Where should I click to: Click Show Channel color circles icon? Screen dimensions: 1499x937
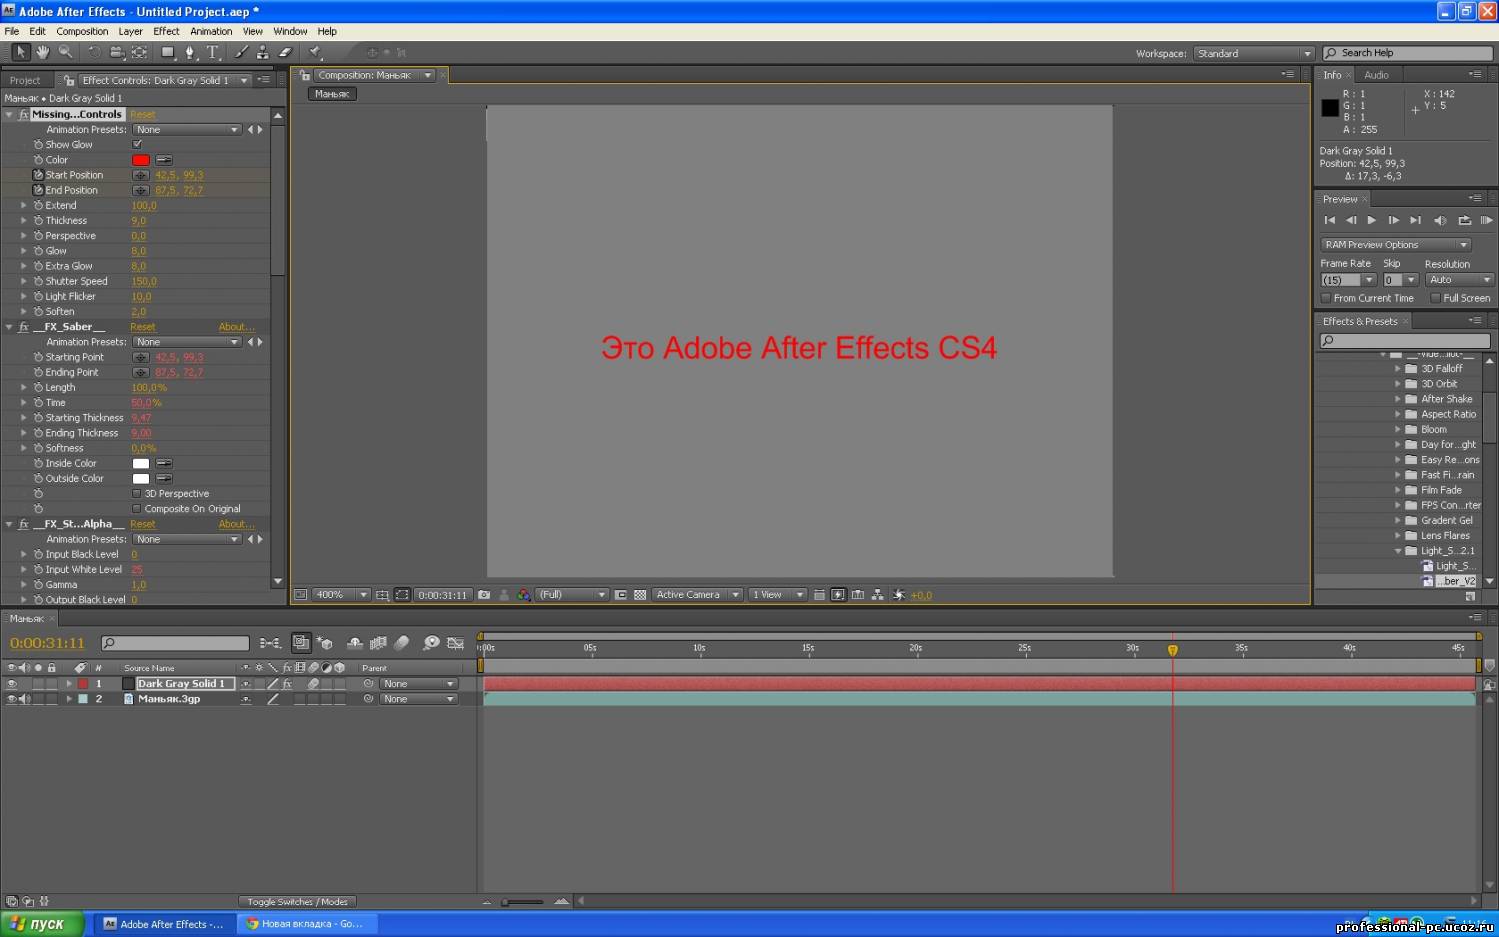523,594
